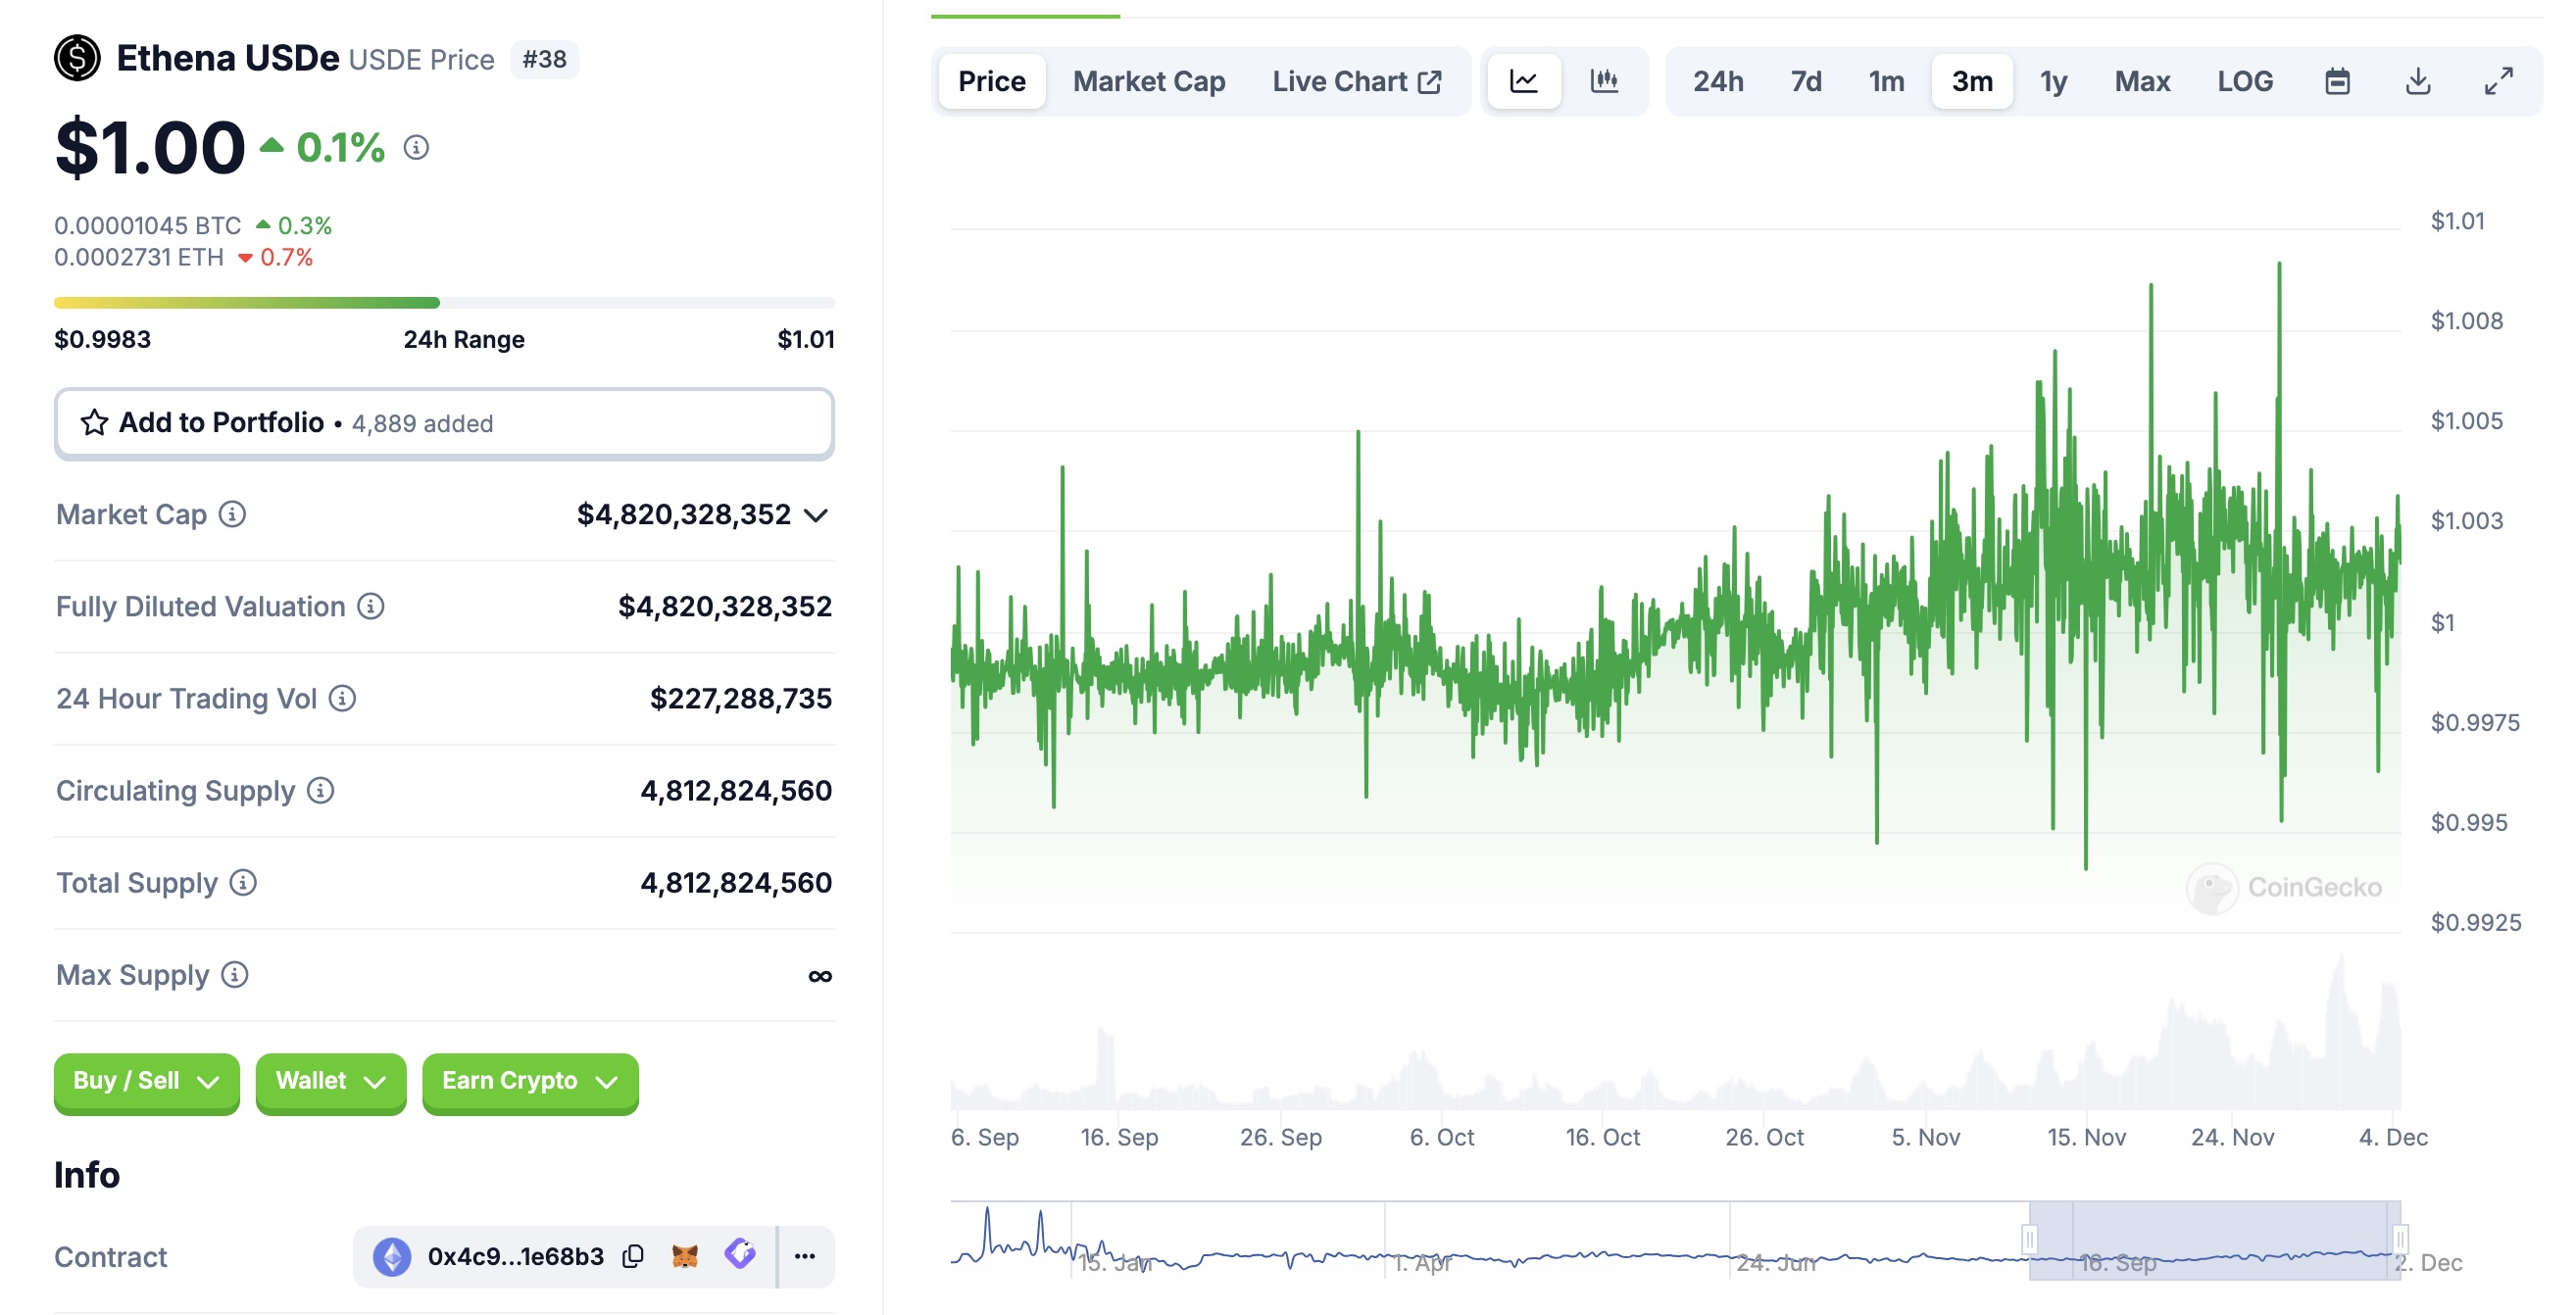Add token to MetaMask via fox icon
Viewport: 2576px width, 1315px height.
(x=685, y=1256)
